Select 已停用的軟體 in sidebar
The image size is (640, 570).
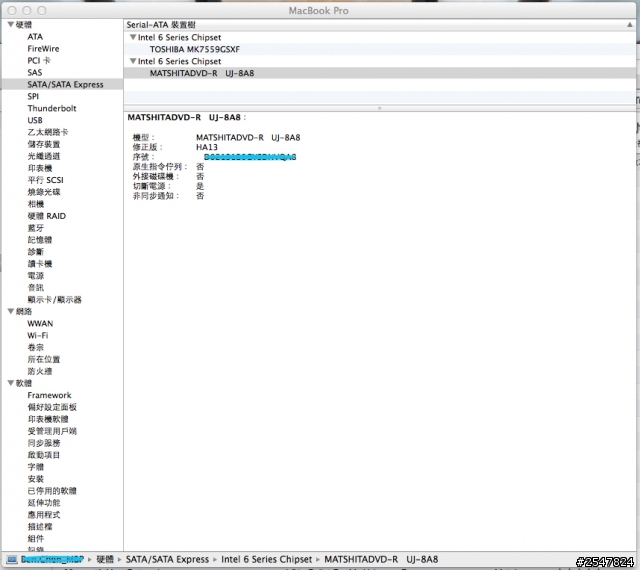click(x=52, y=491)
